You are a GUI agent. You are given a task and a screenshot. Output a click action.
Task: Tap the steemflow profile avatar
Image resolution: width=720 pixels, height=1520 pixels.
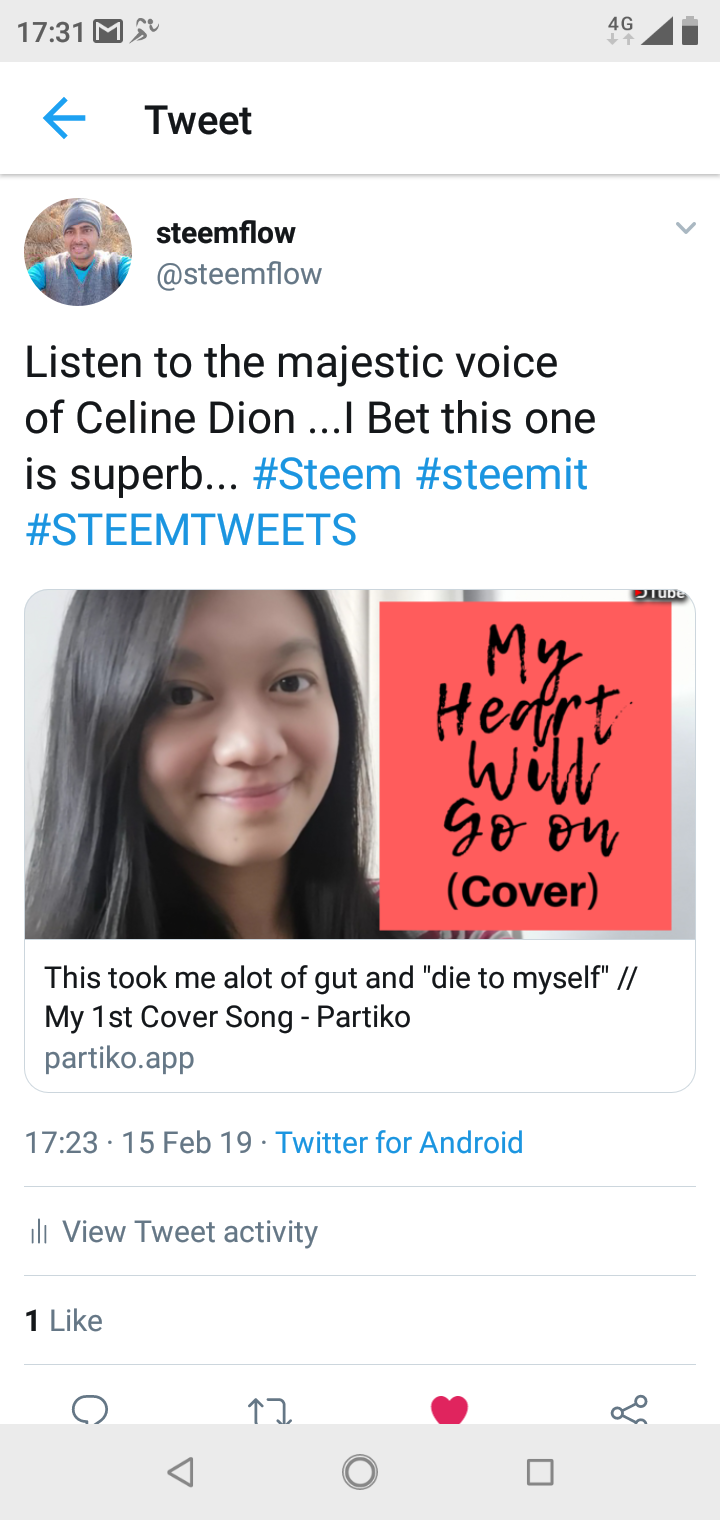(x=78, y=252)
